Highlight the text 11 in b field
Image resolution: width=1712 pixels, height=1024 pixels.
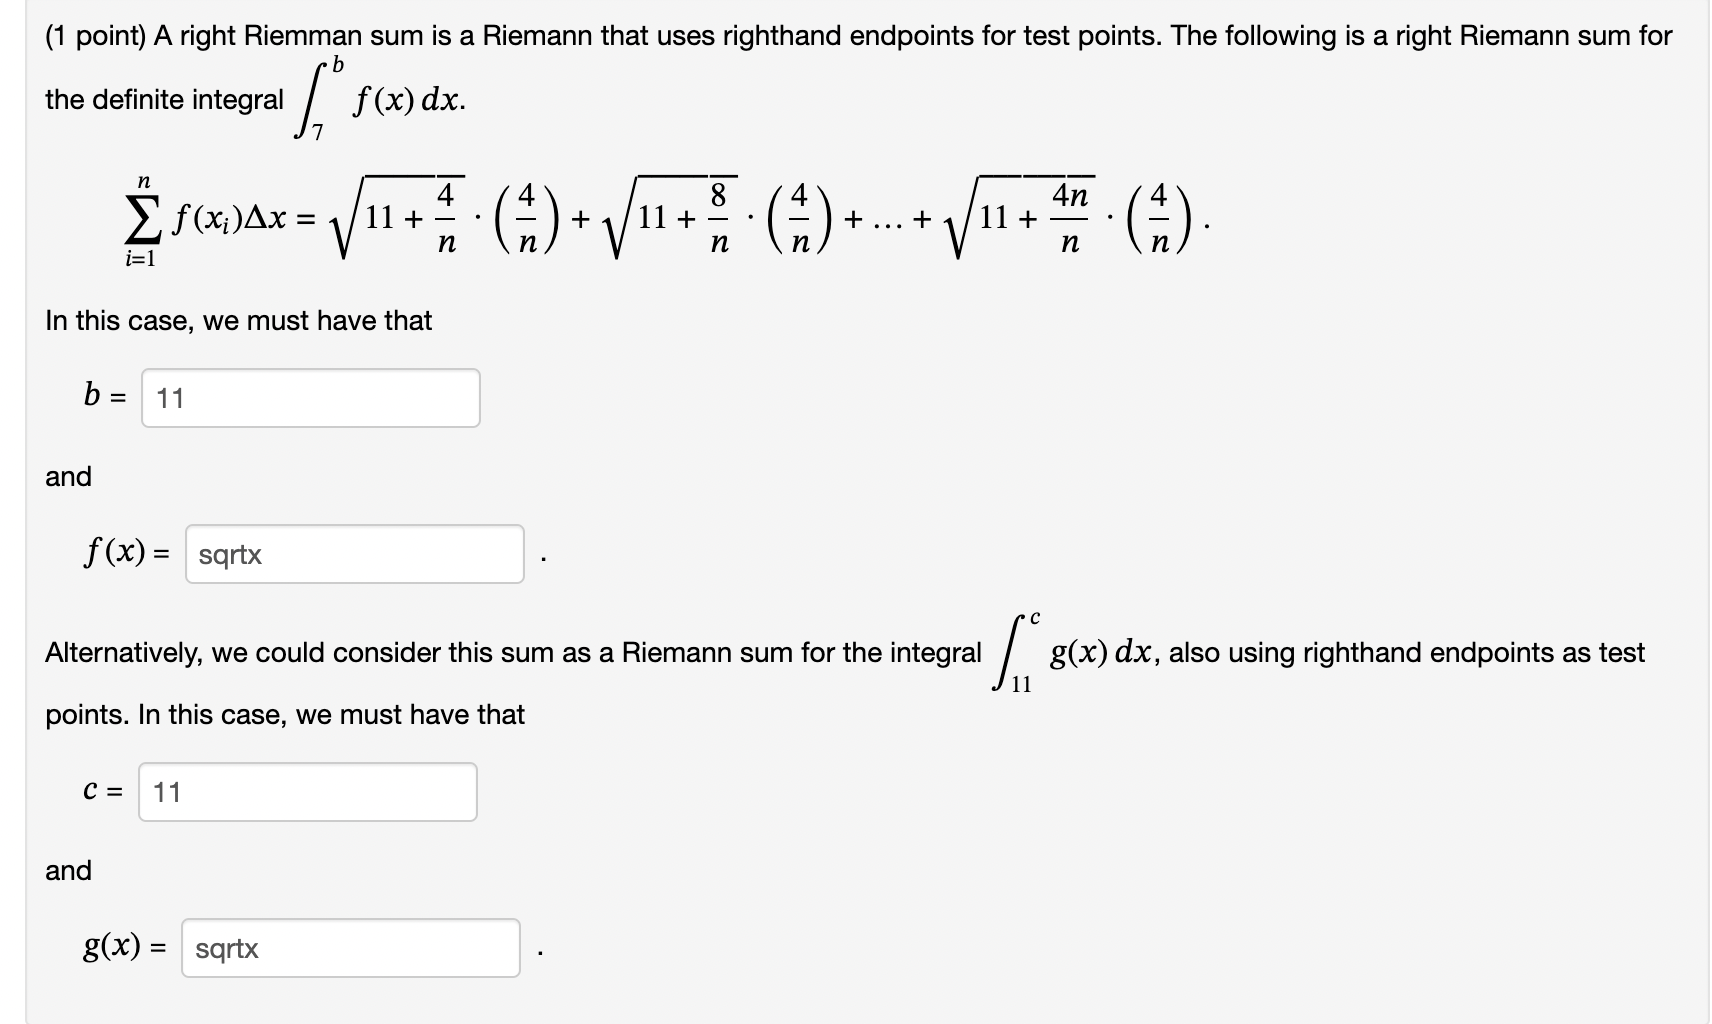tap(170, 398)
